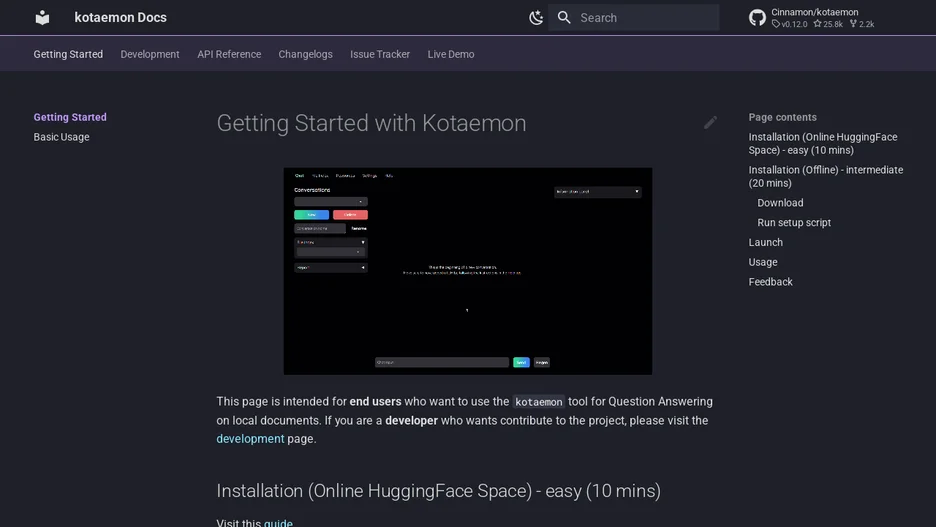Viewport: 936px width, 527px height.
Task: Go to Usage in page contents
Action: pyautogui.click(x=763, y=261)
